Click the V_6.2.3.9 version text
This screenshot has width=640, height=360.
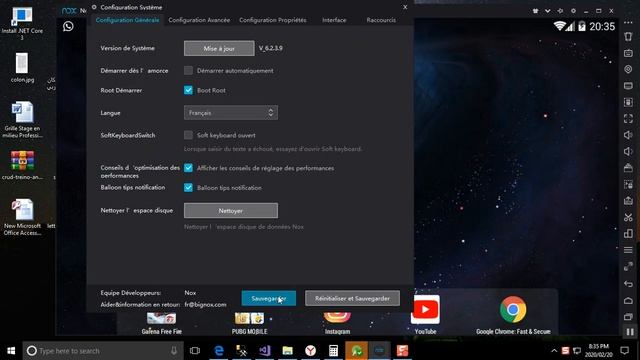click(x=271, y=48)
